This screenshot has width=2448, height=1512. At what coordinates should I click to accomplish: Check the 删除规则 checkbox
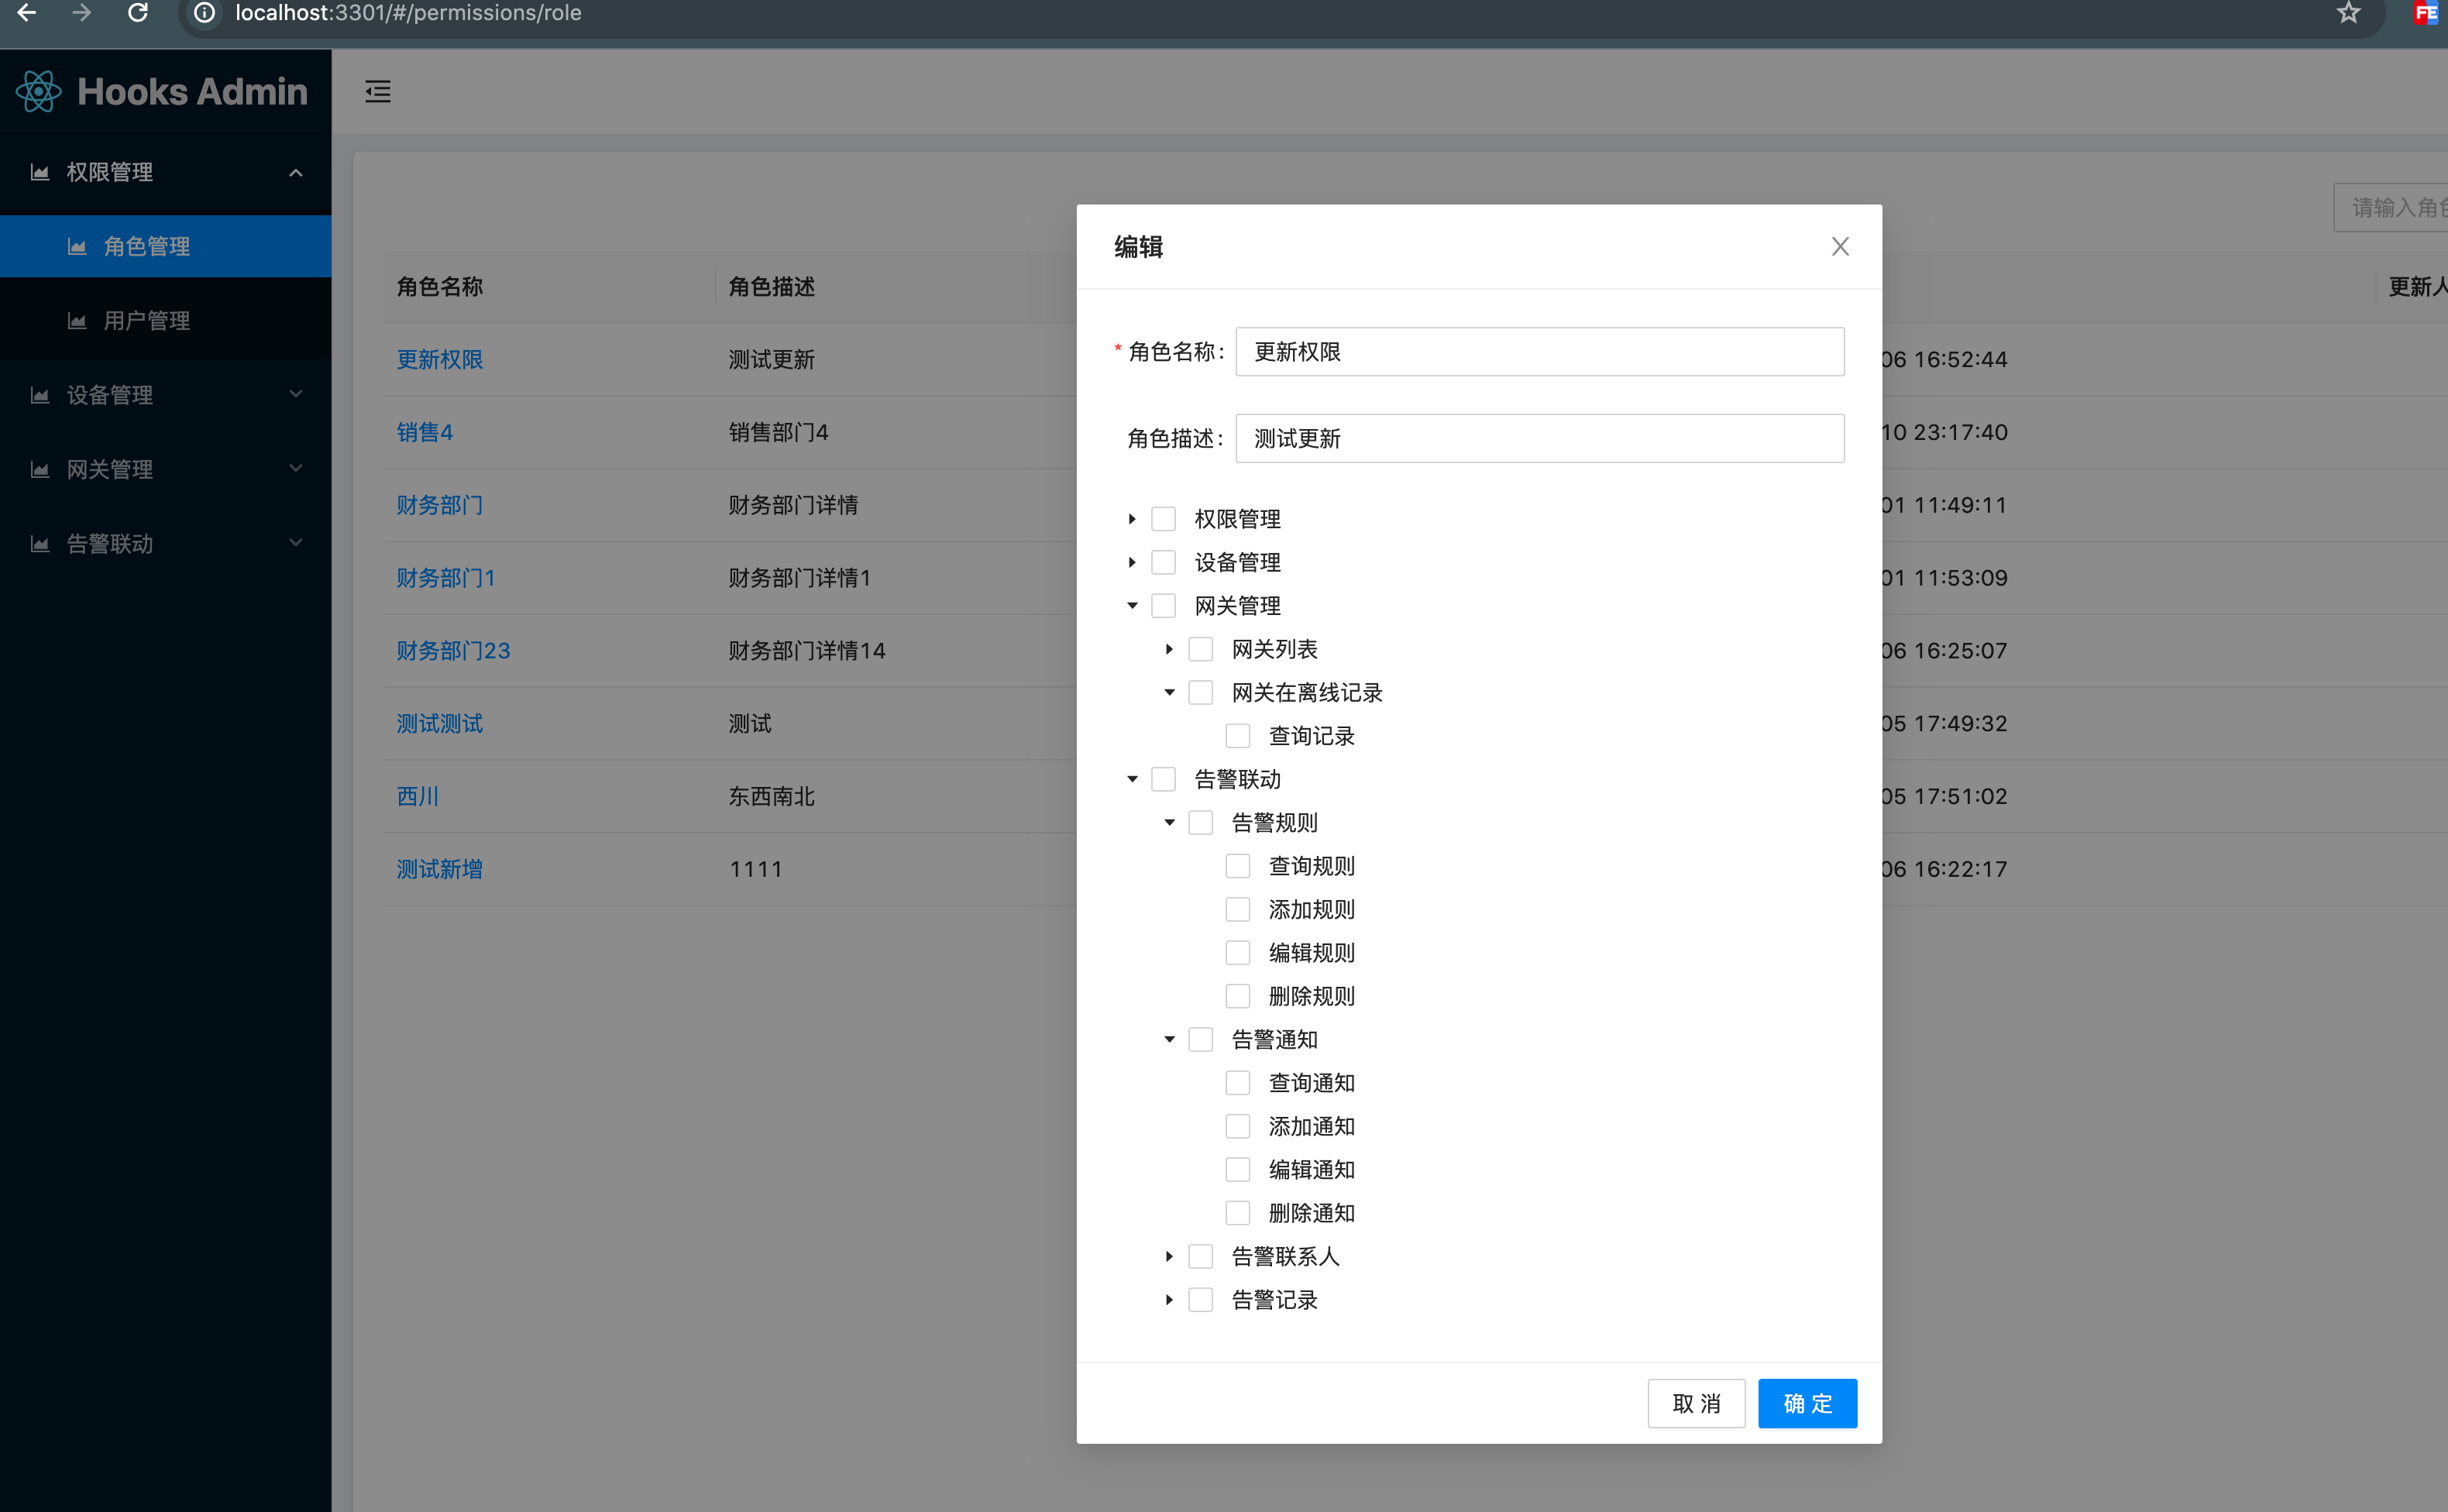click(x=1238, y=996)
